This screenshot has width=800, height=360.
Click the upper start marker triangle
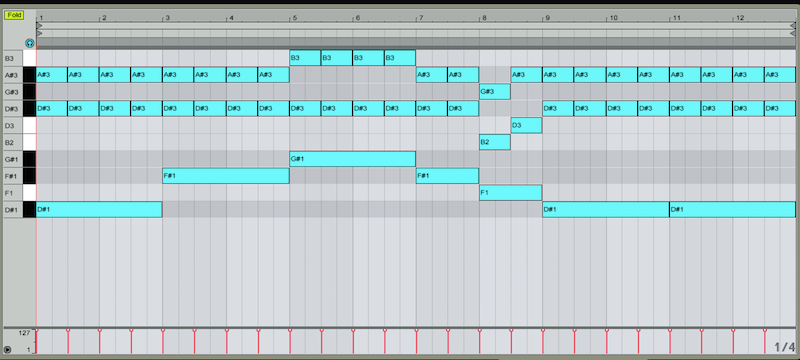click(39, 25)
